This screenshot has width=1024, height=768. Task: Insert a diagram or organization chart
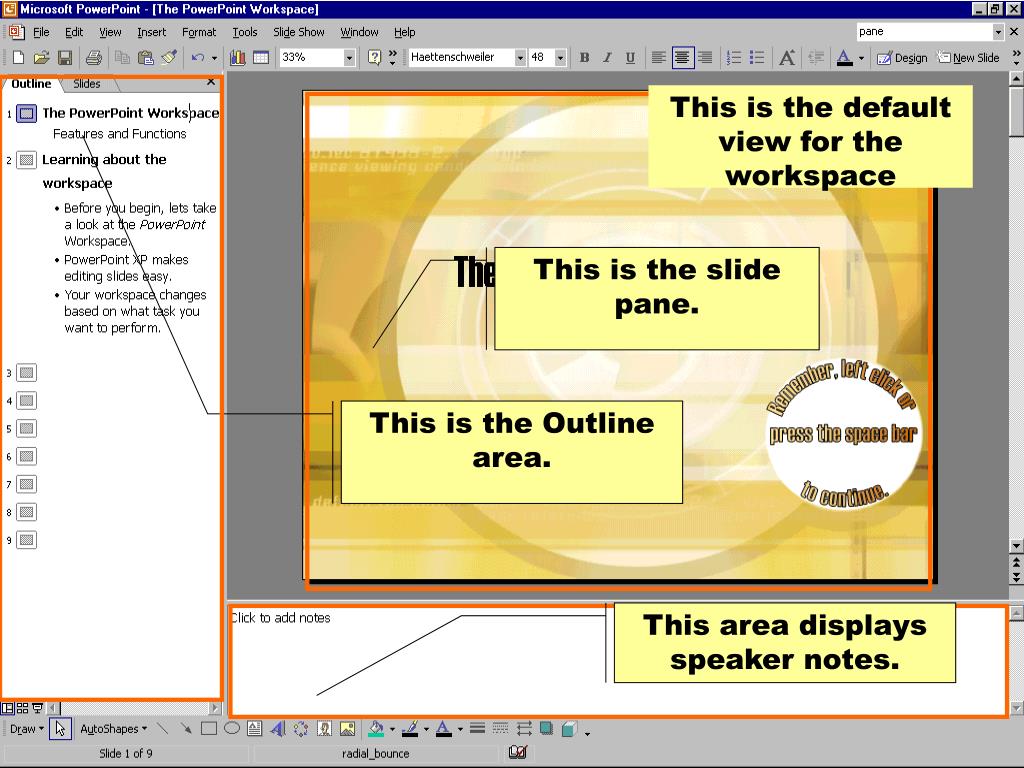(300, 729)
